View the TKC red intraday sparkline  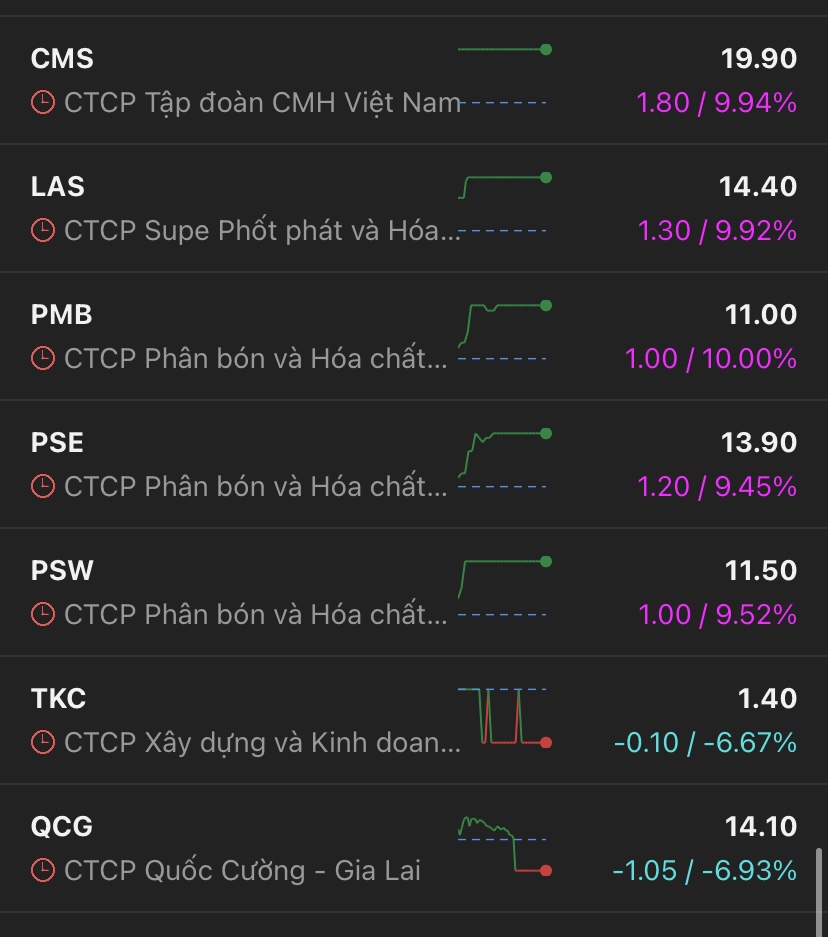coord(503,717)
